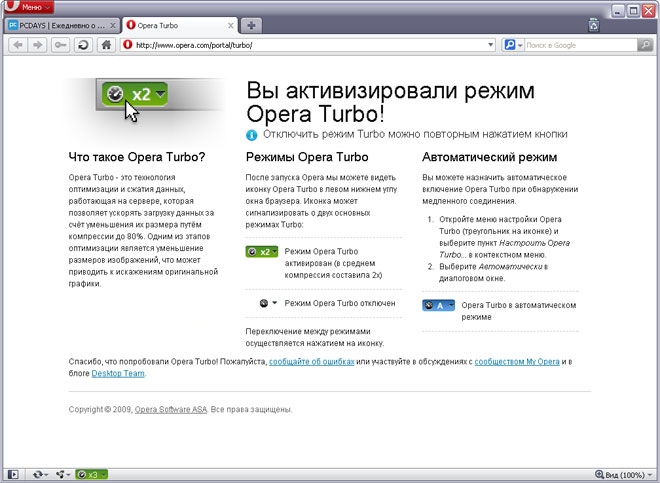Close the PCDAYS tab
Image resolution: width=660 pixels, height=483 pixels.
click(113, 26)
